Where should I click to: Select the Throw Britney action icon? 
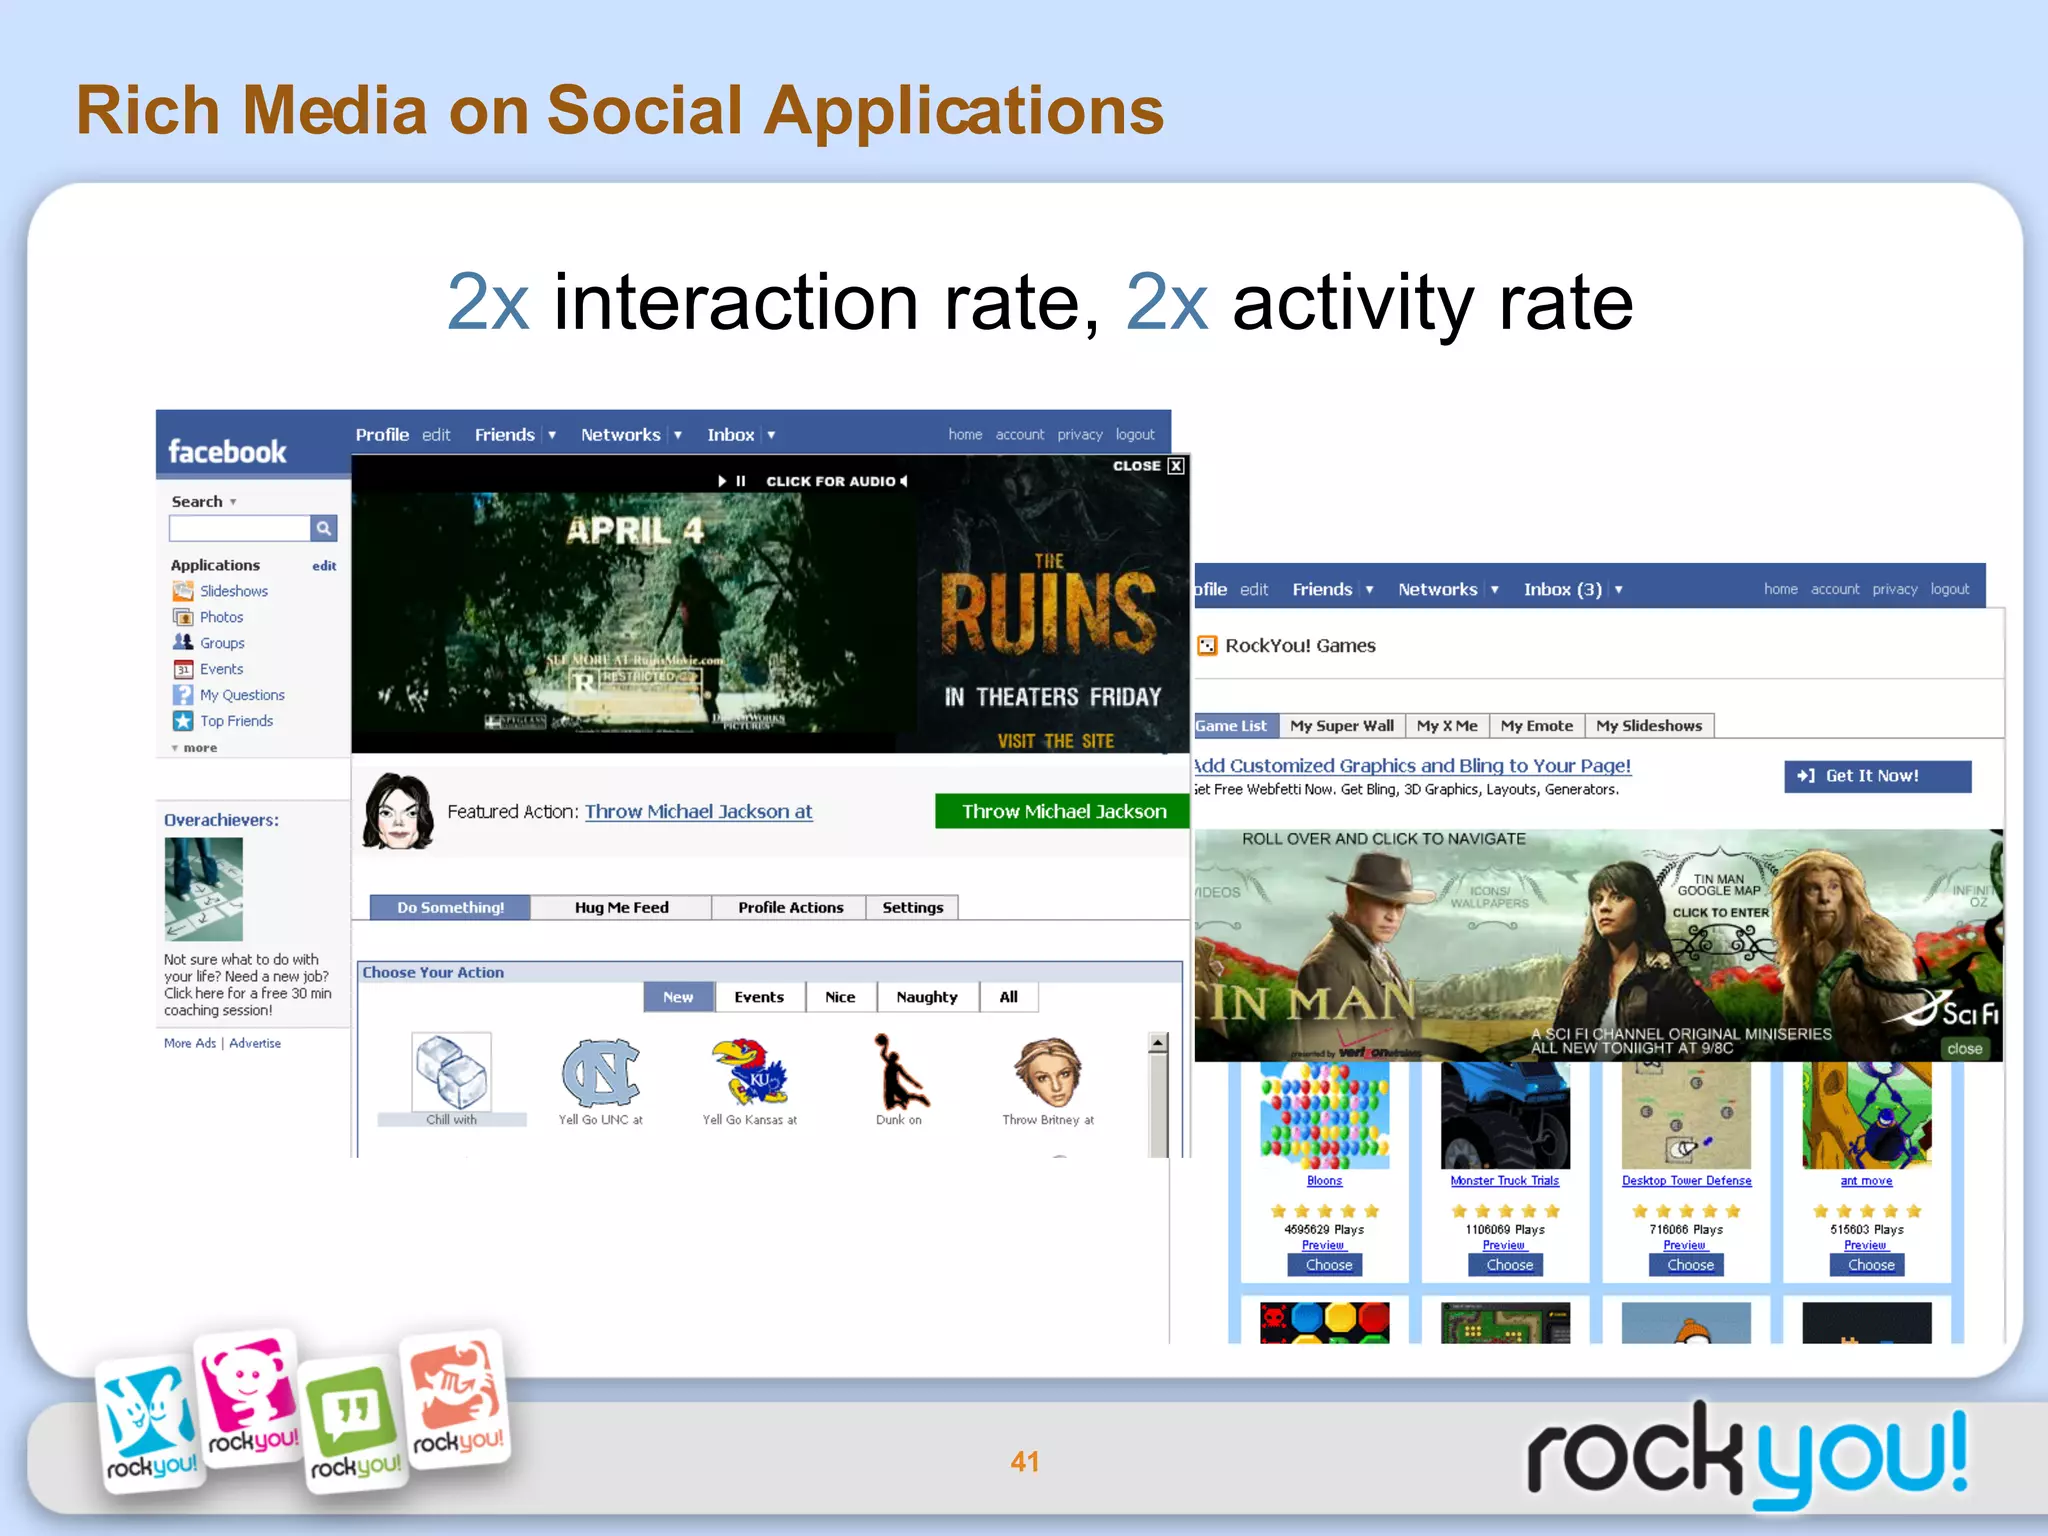coord(1048,1072)
